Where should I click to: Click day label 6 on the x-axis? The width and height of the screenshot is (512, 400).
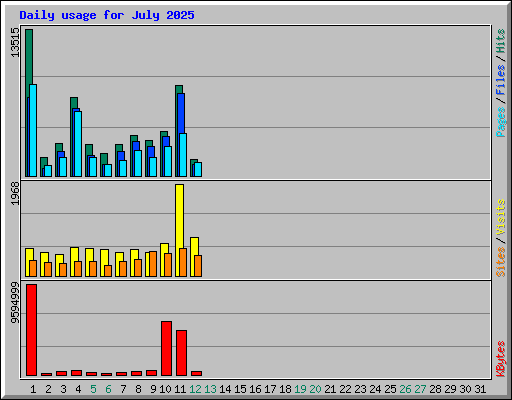pos(108,389)
